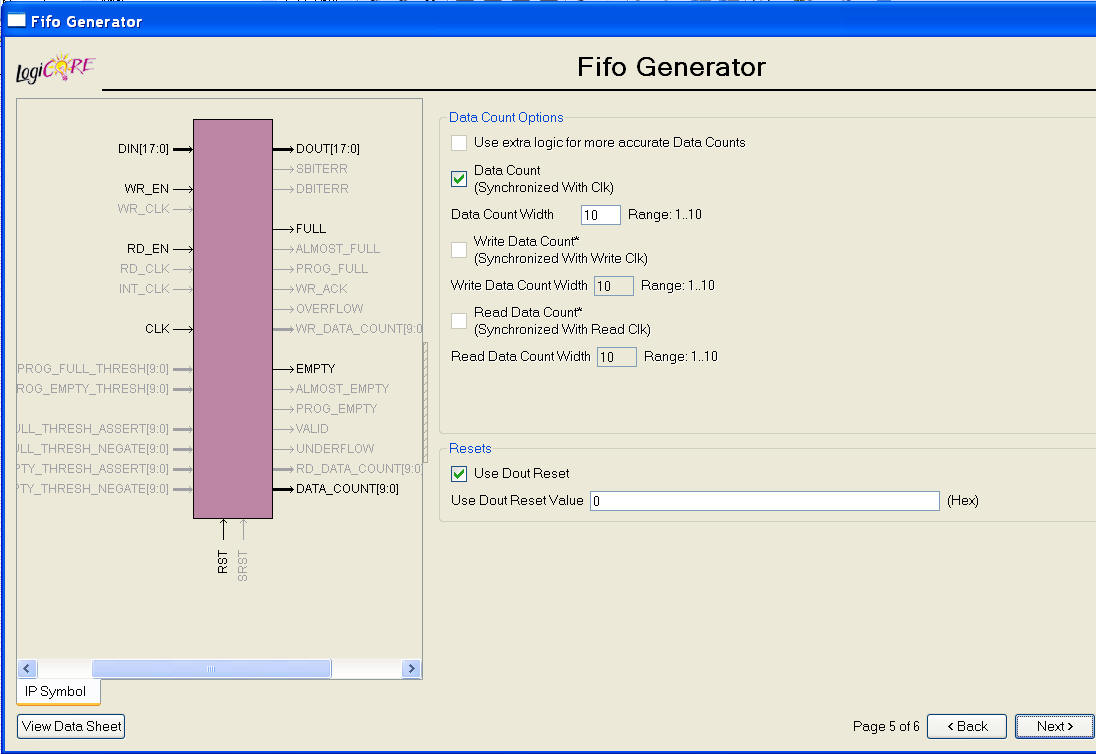This screenshot has height=754, width=1096.
Task: Click the ALMOST_FULL port label
Action: pos(338,249)
